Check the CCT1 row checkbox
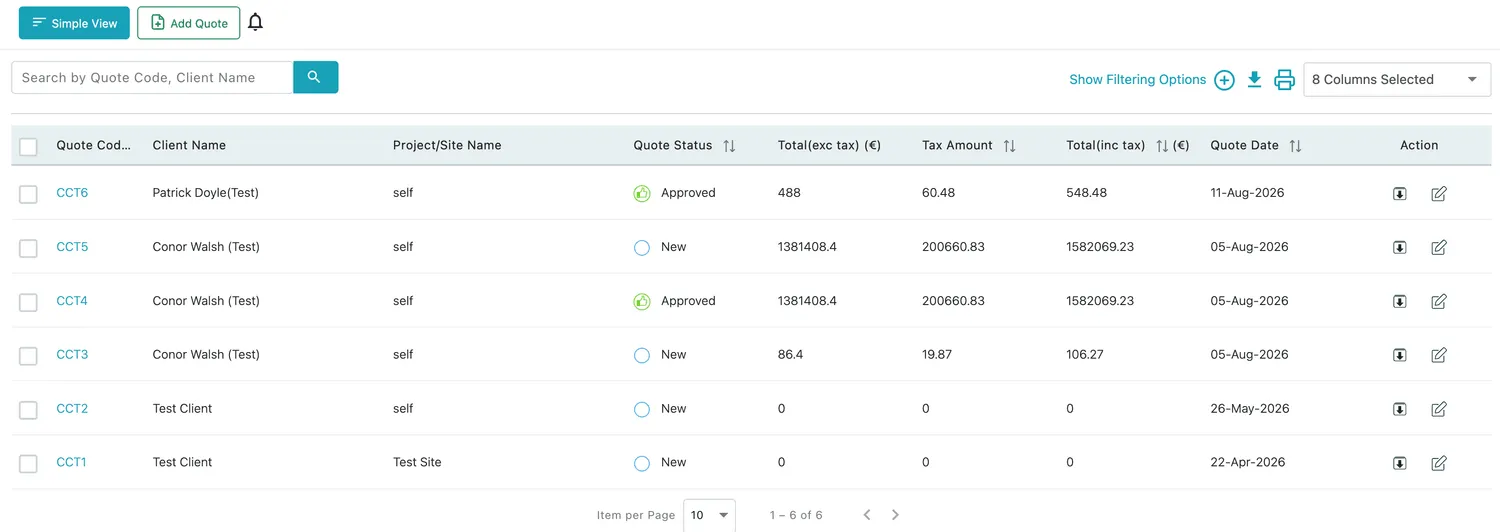The width and height of the screenshot is (1500, 532). [x=28, y=464]
